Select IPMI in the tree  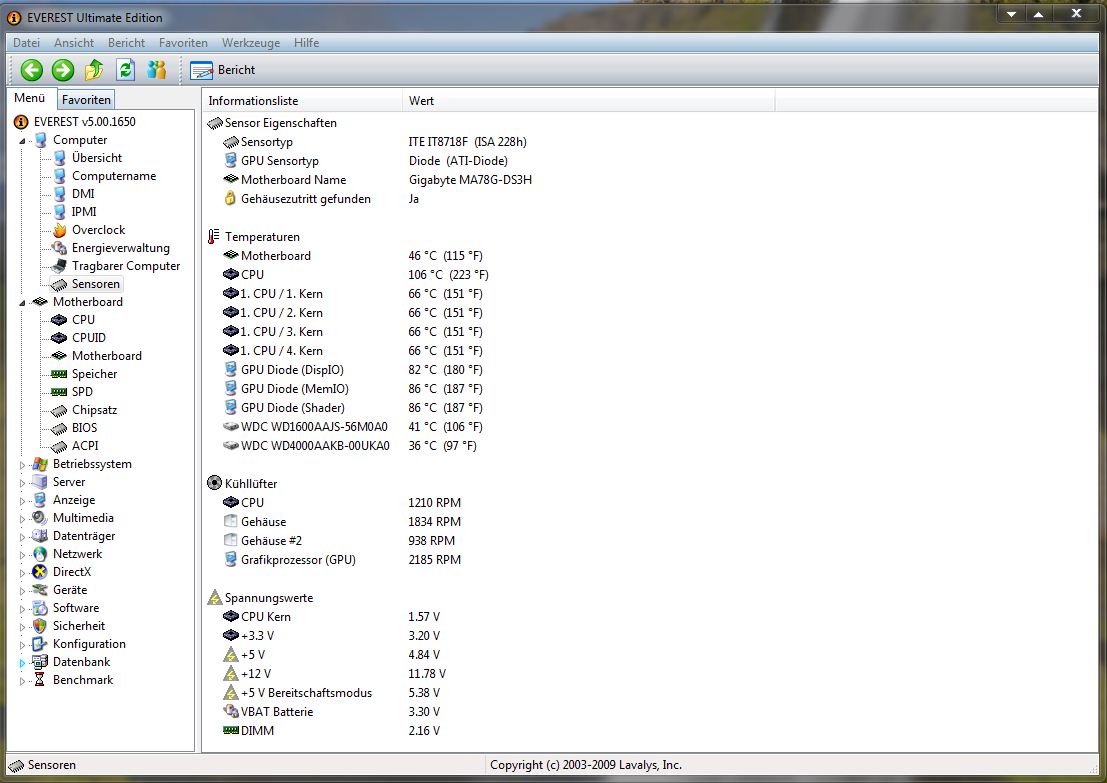pos(84,212)
